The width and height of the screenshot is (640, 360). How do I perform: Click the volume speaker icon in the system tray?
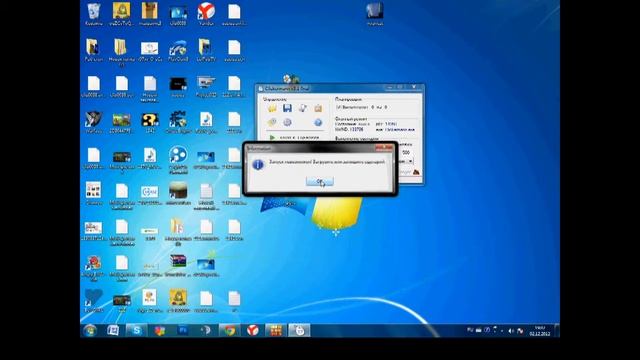(511, 331)
